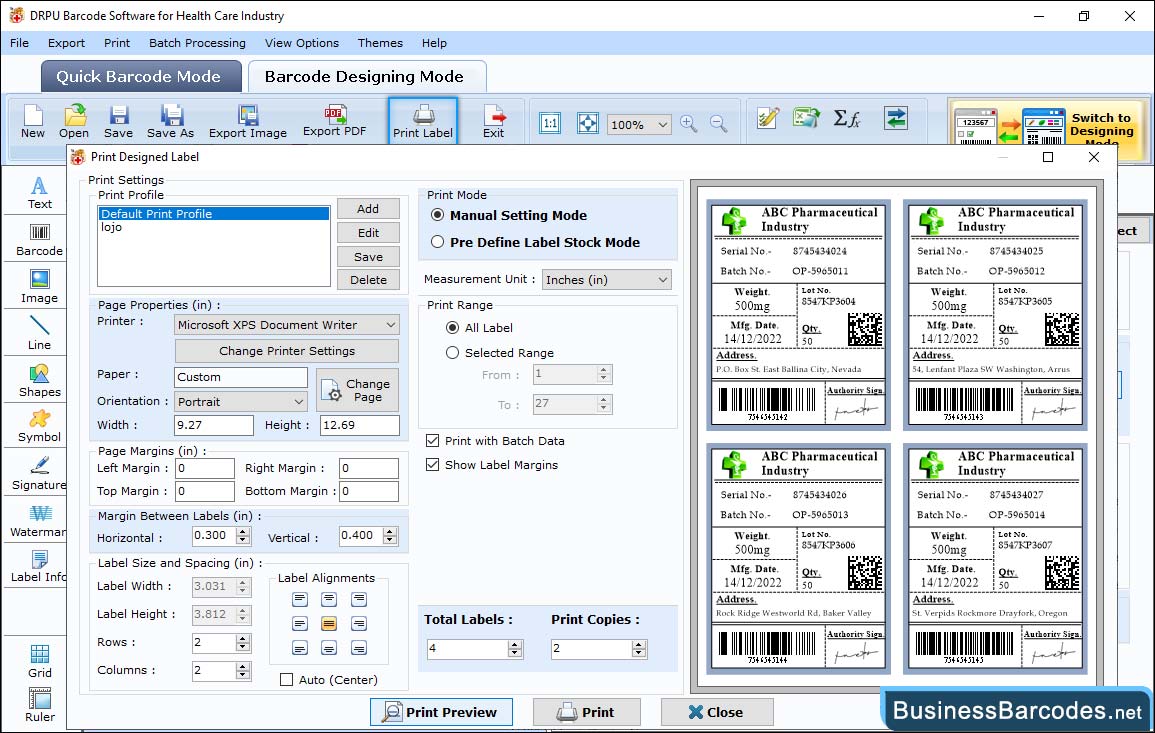Click the Save As toolbar icon
Screen dimensions: 1155x733
170,122
